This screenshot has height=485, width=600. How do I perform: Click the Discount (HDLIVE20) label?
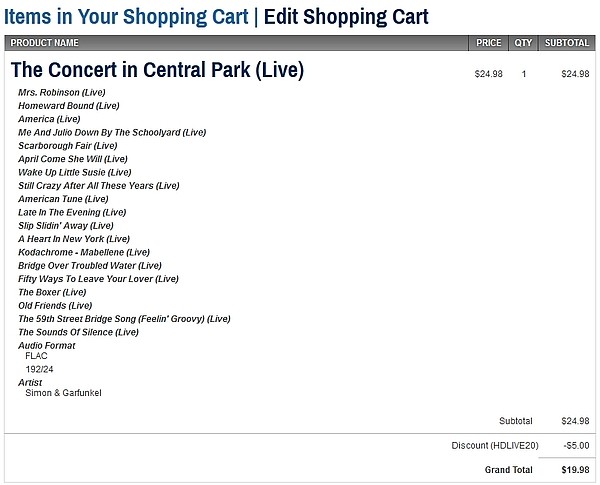tap(495, 446)
